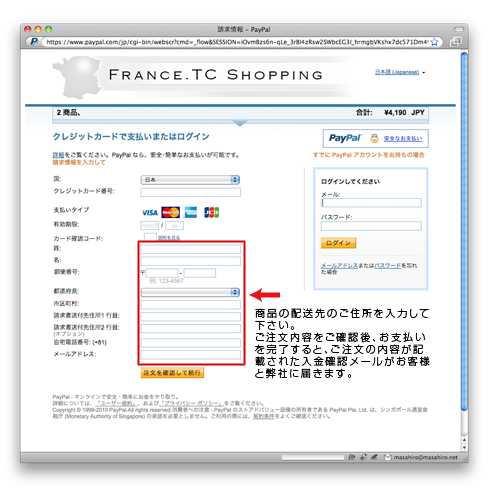Screen dimensions: 500x500
Task: Click the JCB card logo
Action: pos(211,212)
